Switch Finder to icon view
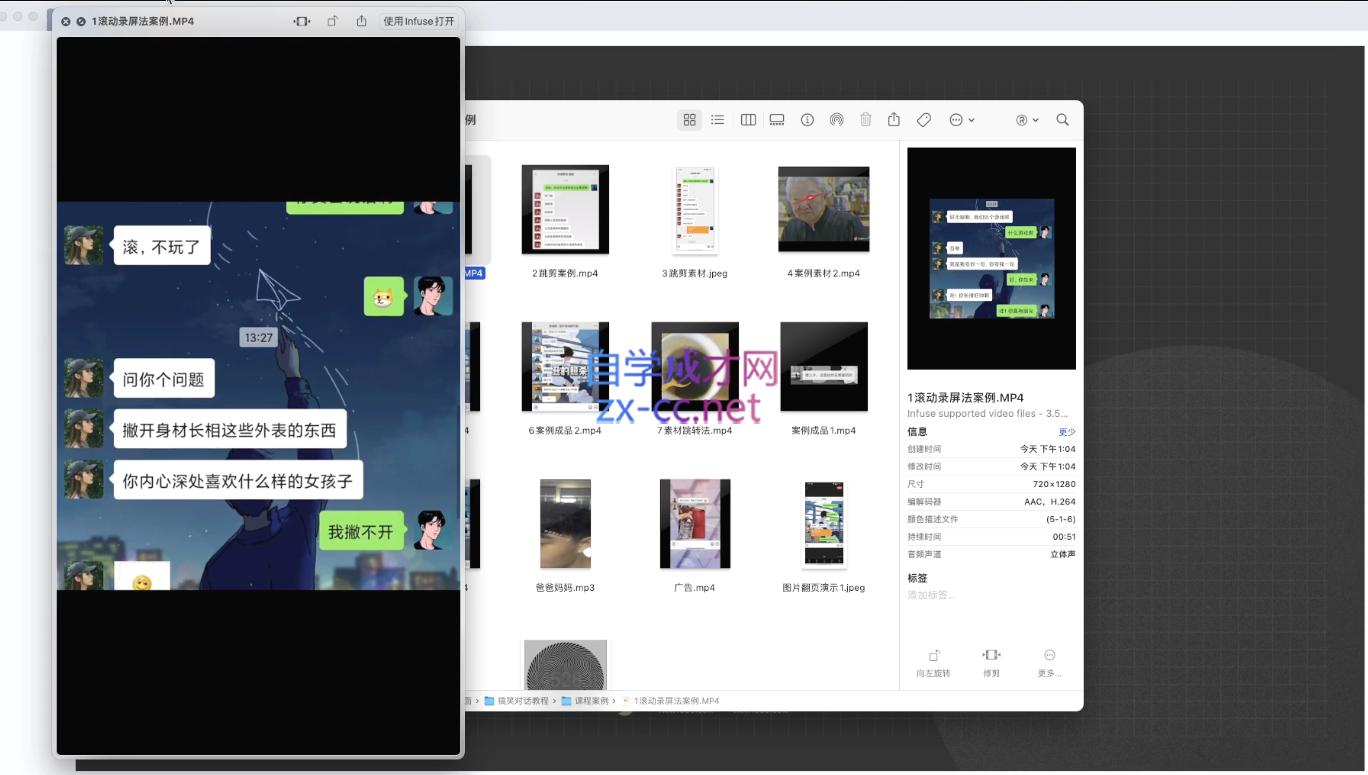The width and height of the screenshot is (1368, 775). coord(690,120)
